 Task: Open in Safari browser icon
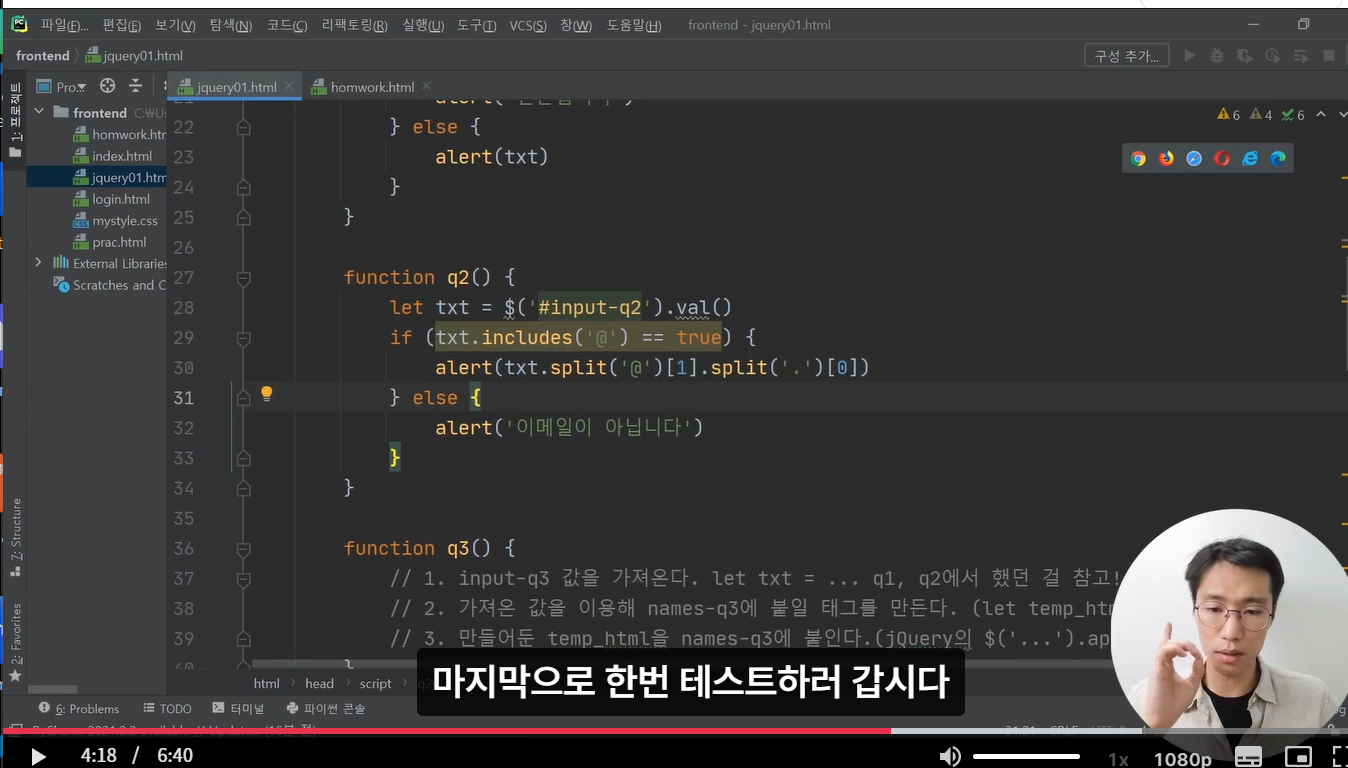pos(1194,158)
